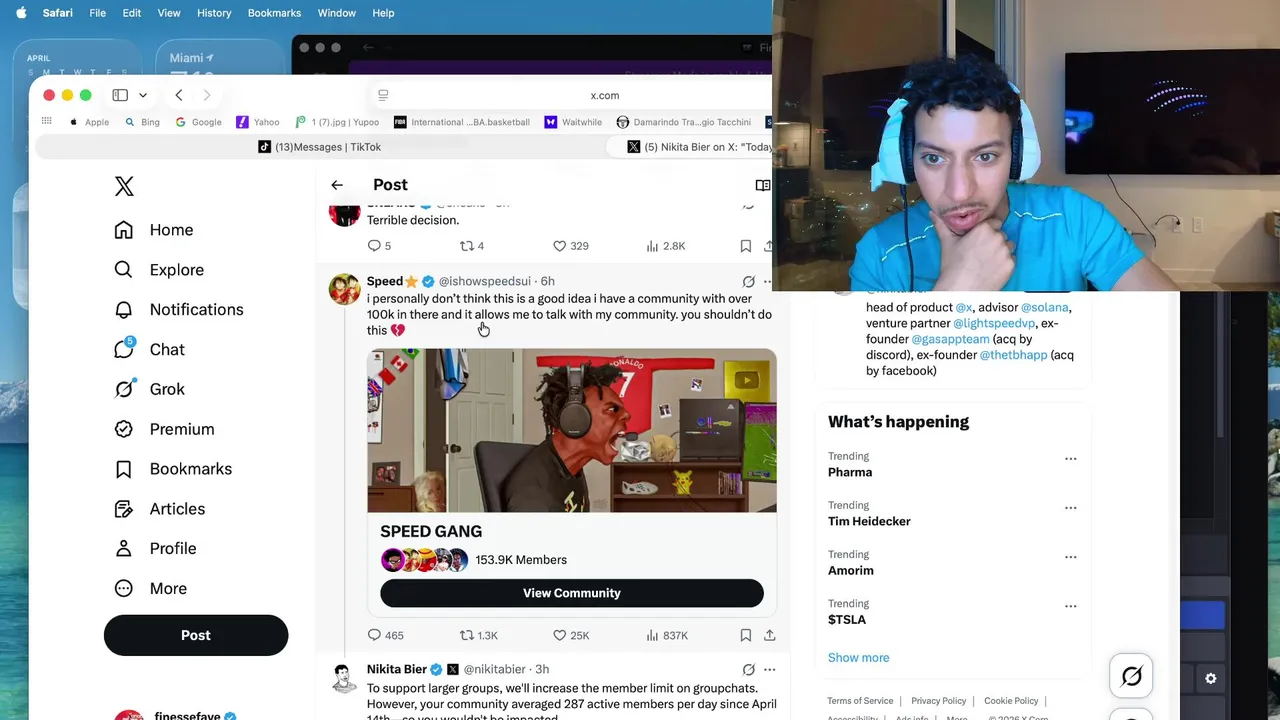This screenshot has width=1280, height=720.
Task: Open History menu in menu bar
Action: pos(214,13)
